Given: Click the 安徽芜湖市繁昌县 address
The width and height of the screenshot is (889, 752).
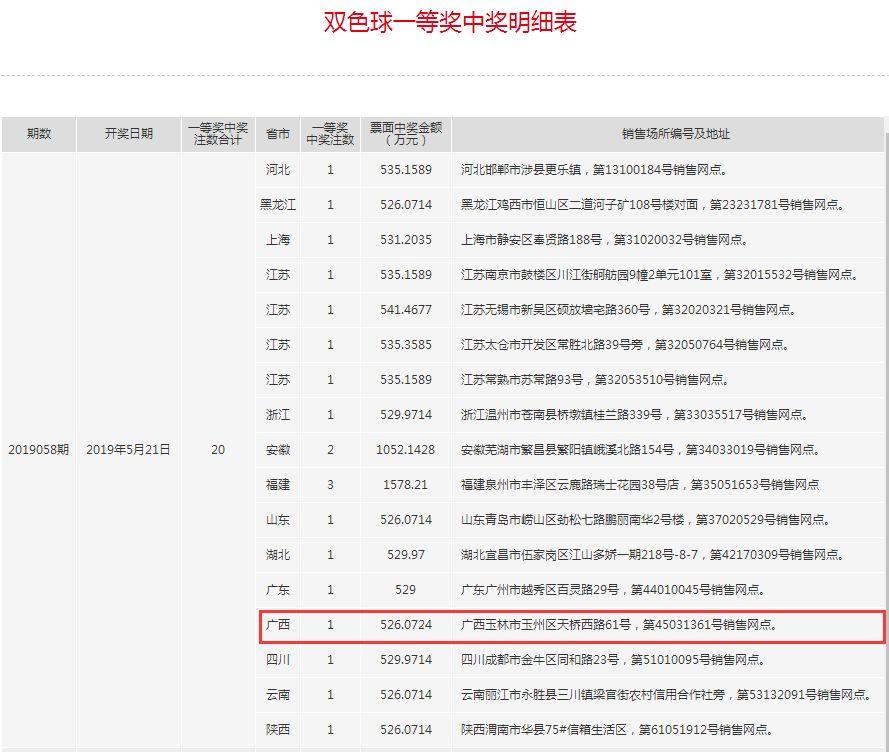Looking at the screenshot, I should point(641,450).
